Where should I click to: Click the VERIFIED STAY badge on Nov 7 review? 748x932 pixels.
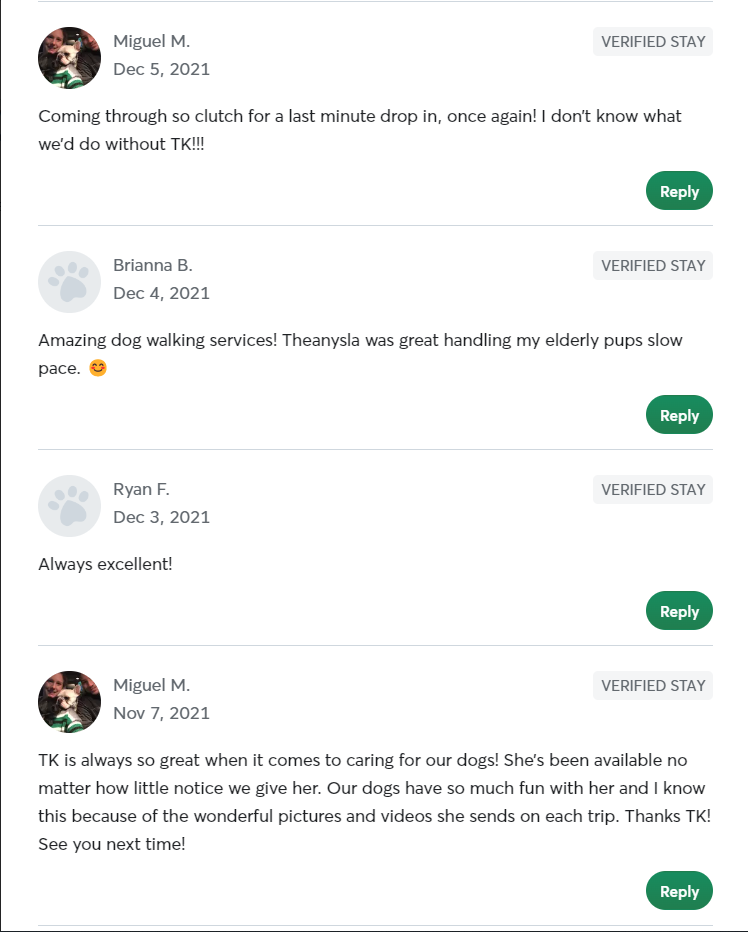[652, 685]
